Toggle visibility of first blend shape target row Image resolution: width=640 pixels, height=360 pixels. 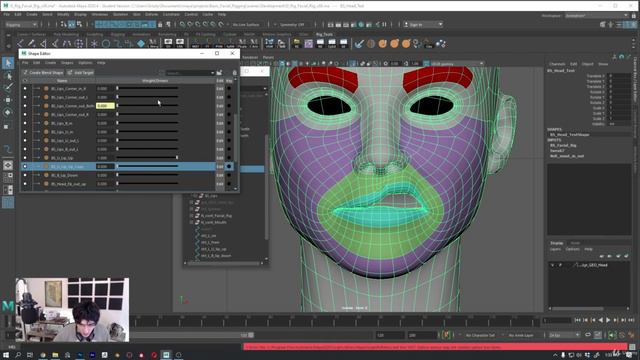[x=25, y=88]
